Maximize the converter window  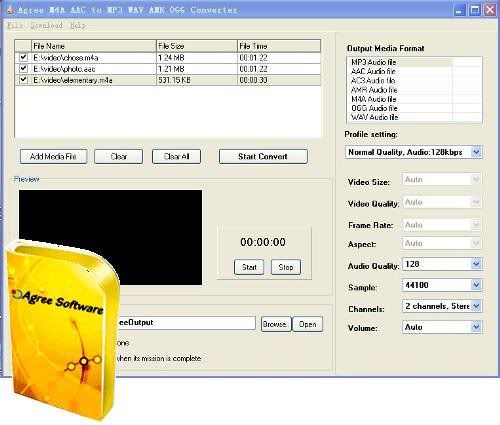pyautogui.click(x=475, y=10)
